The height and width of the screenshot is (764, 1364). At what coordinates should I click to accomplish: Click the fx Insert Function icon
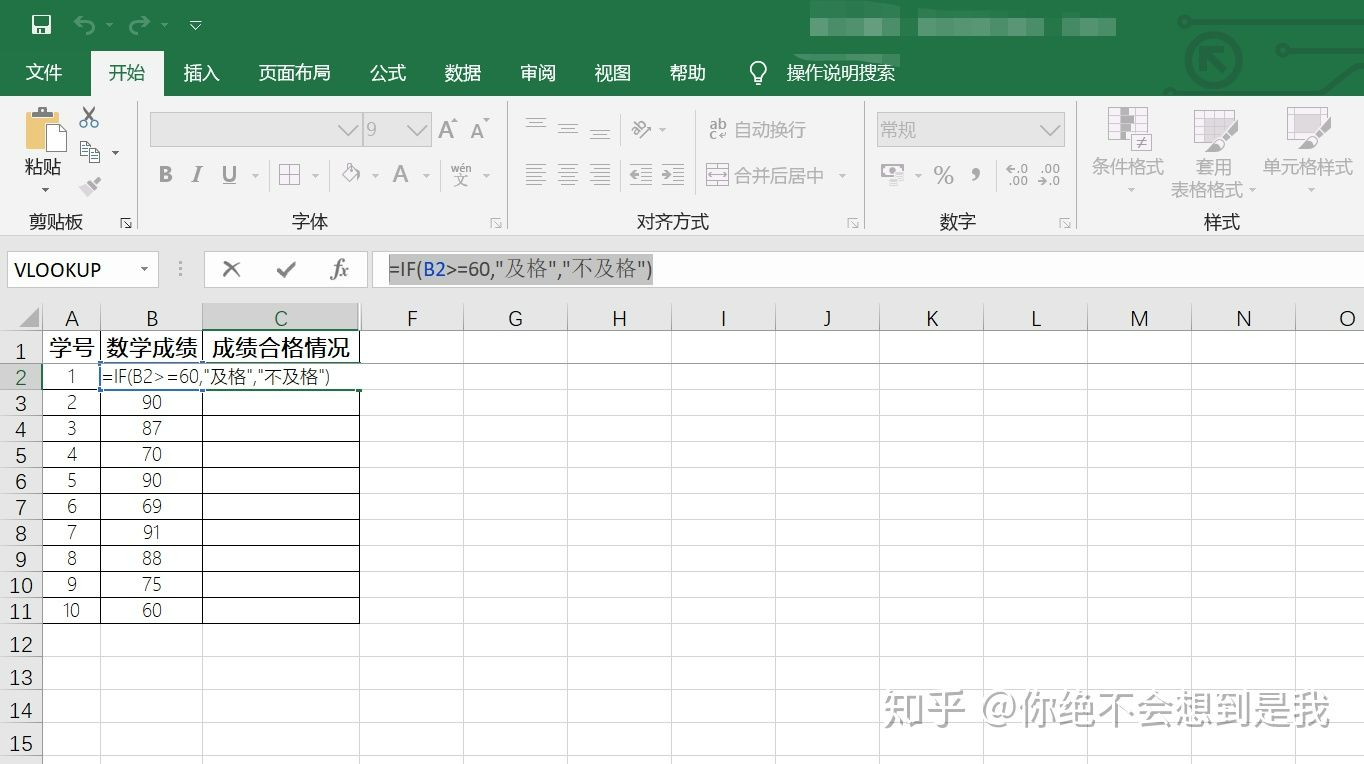[x=340, y=269]
